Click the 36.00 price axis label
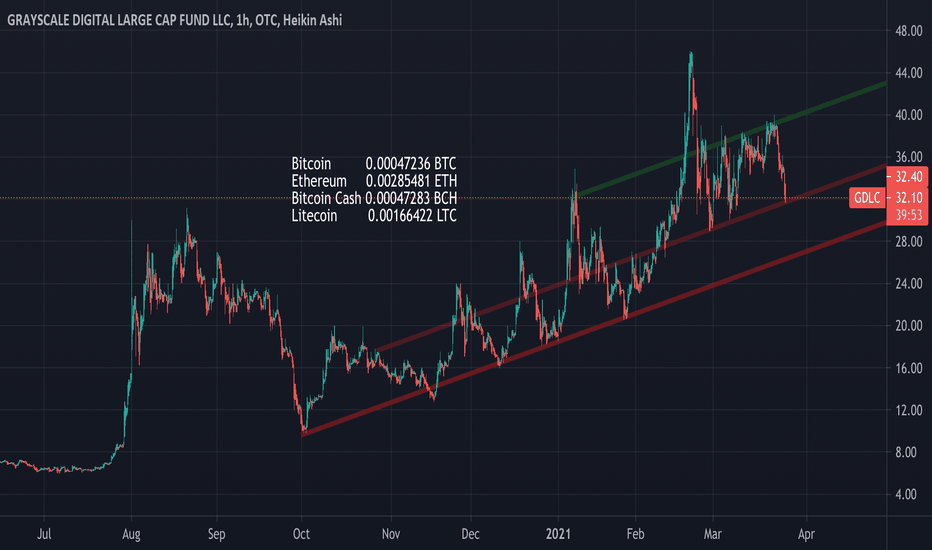 tap(908, 157)
